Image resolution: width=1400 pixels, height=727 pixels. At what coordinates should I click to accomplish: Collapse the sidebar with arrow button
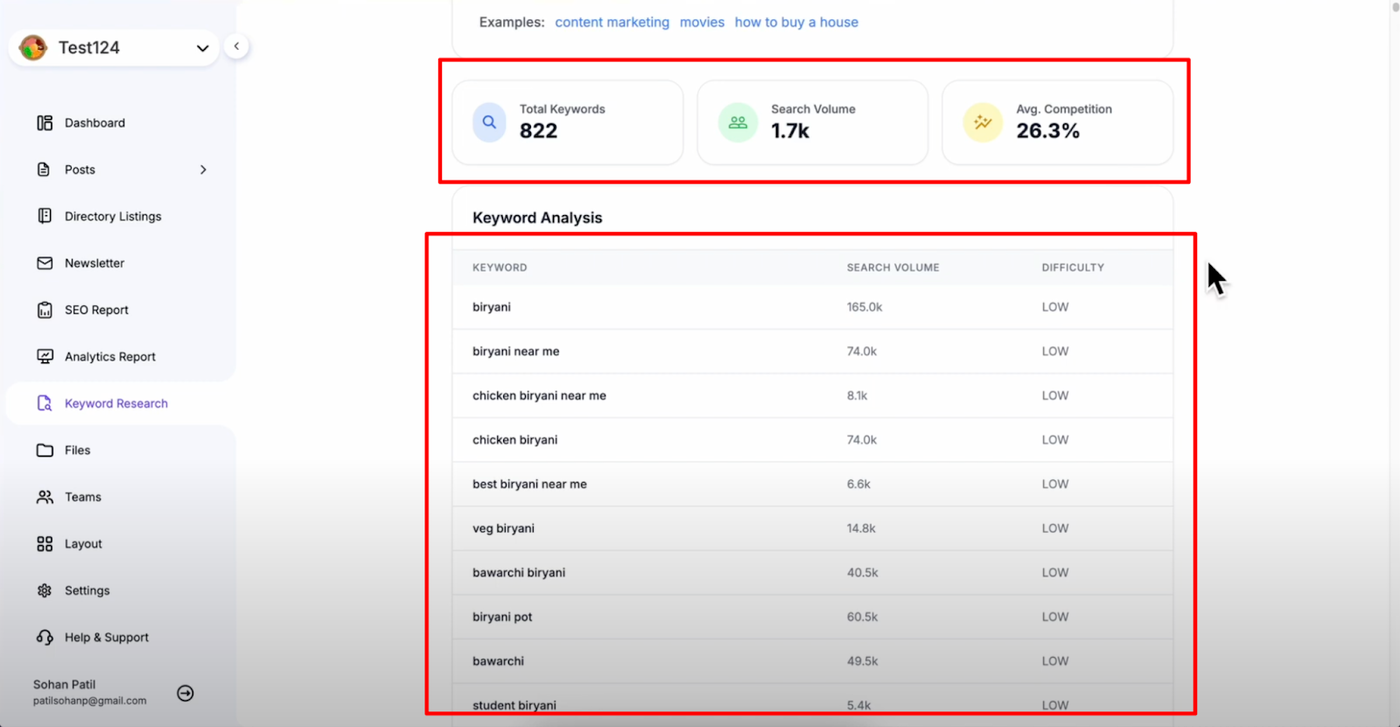click(x=236, y=46)
